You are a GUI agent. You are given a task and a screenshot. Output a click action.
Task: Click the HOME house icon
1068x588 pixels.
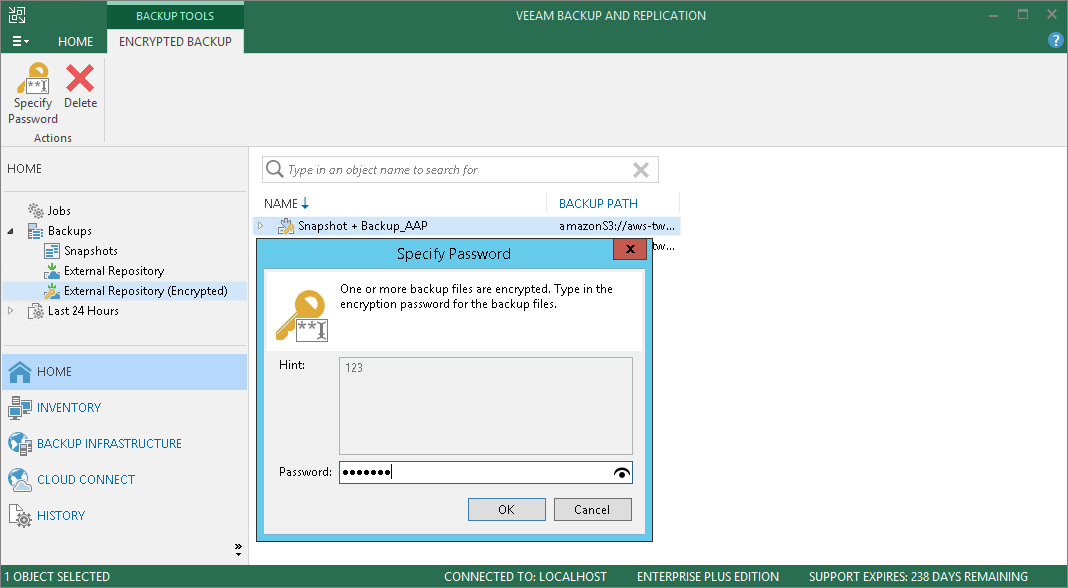(x=20, y=372)
